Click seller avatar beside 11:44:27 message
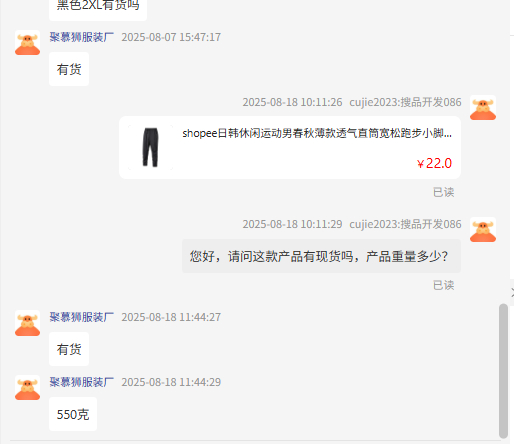 (x=27, y=323)
